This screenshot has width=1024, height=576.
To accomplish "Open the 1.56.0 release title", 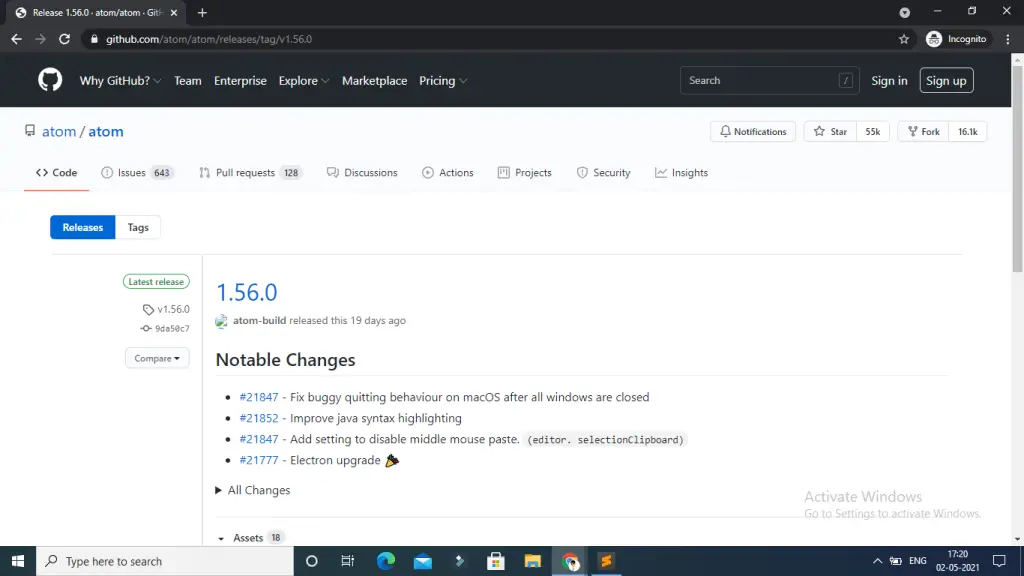I will coord(246,292).
